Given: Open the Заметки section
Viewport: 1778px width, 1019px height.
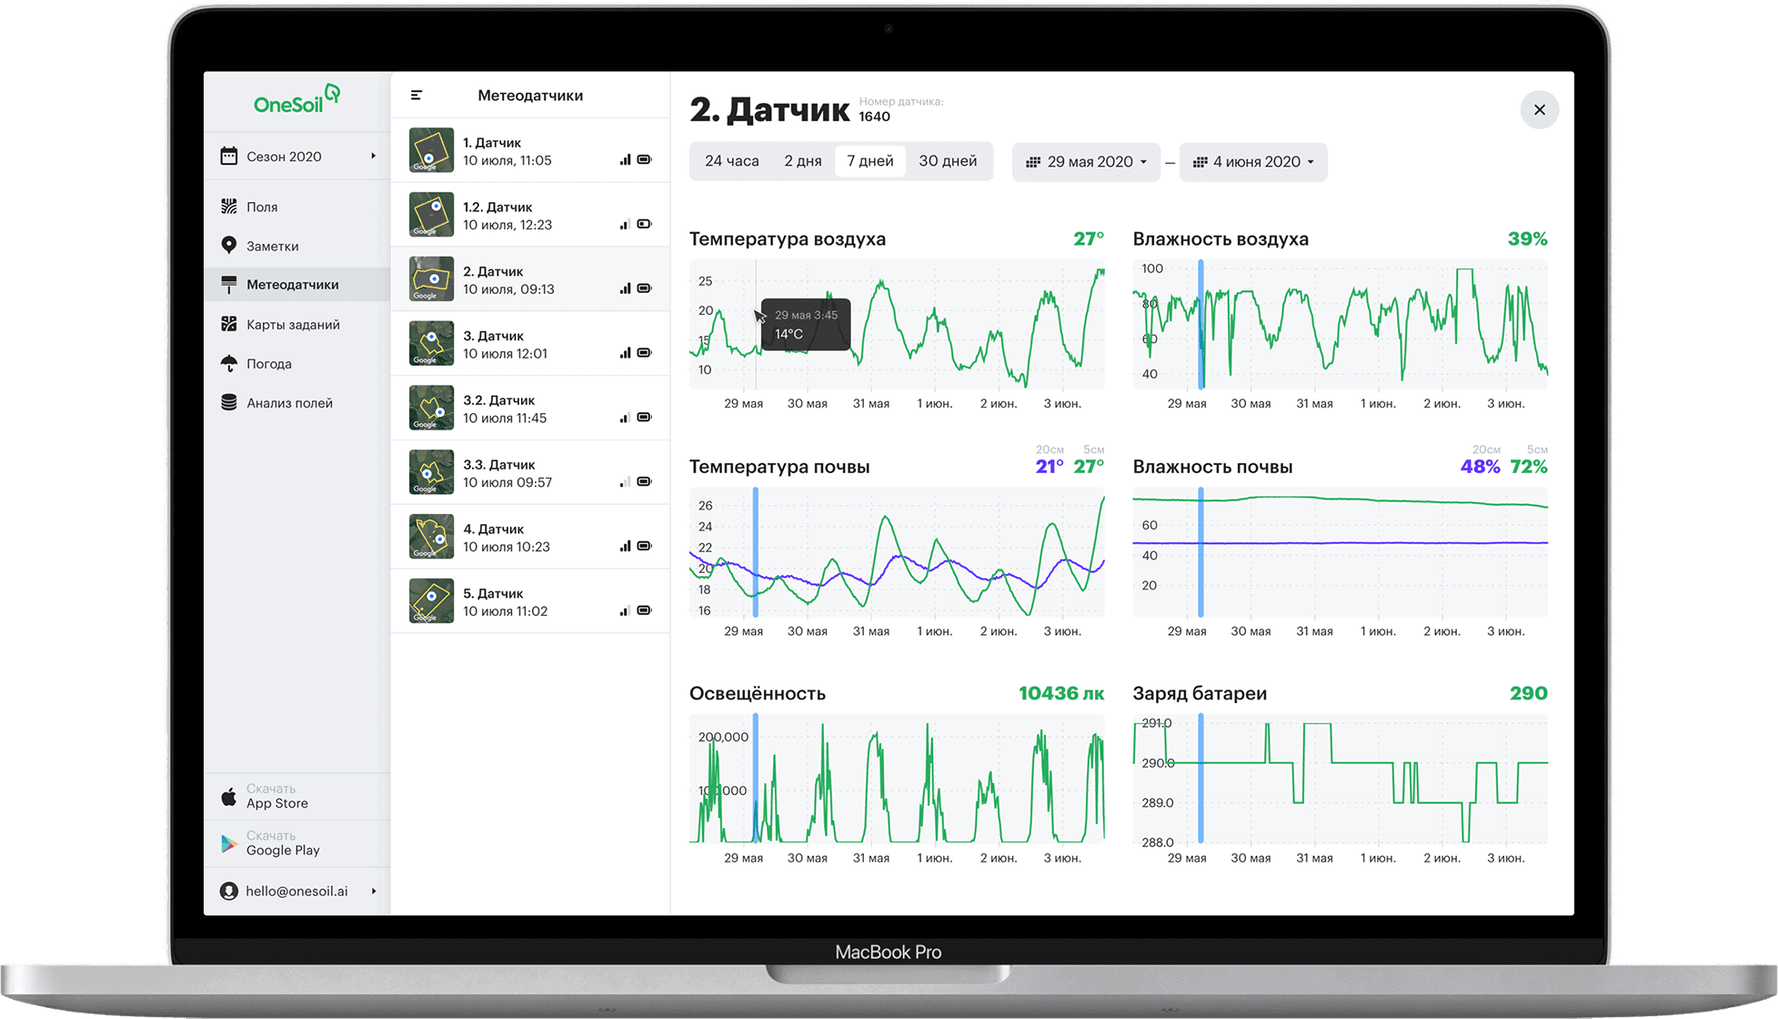Looking at the screenshot, I should click(x=297, y=246).
